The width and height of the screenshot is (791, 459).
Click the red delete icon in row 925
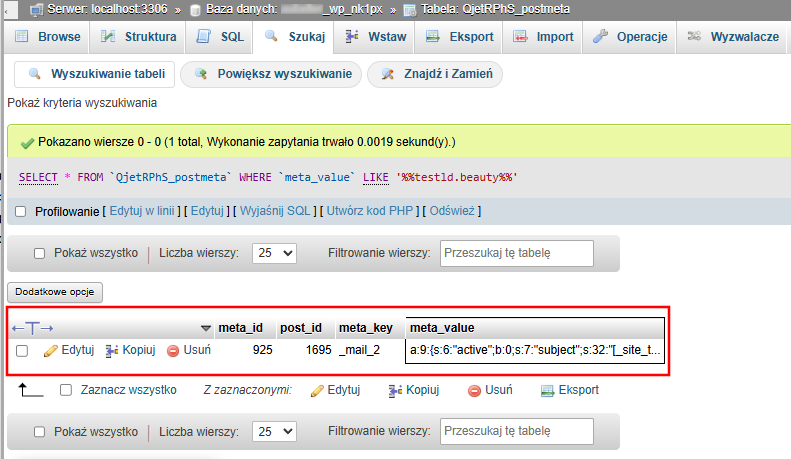pos(173,351)
